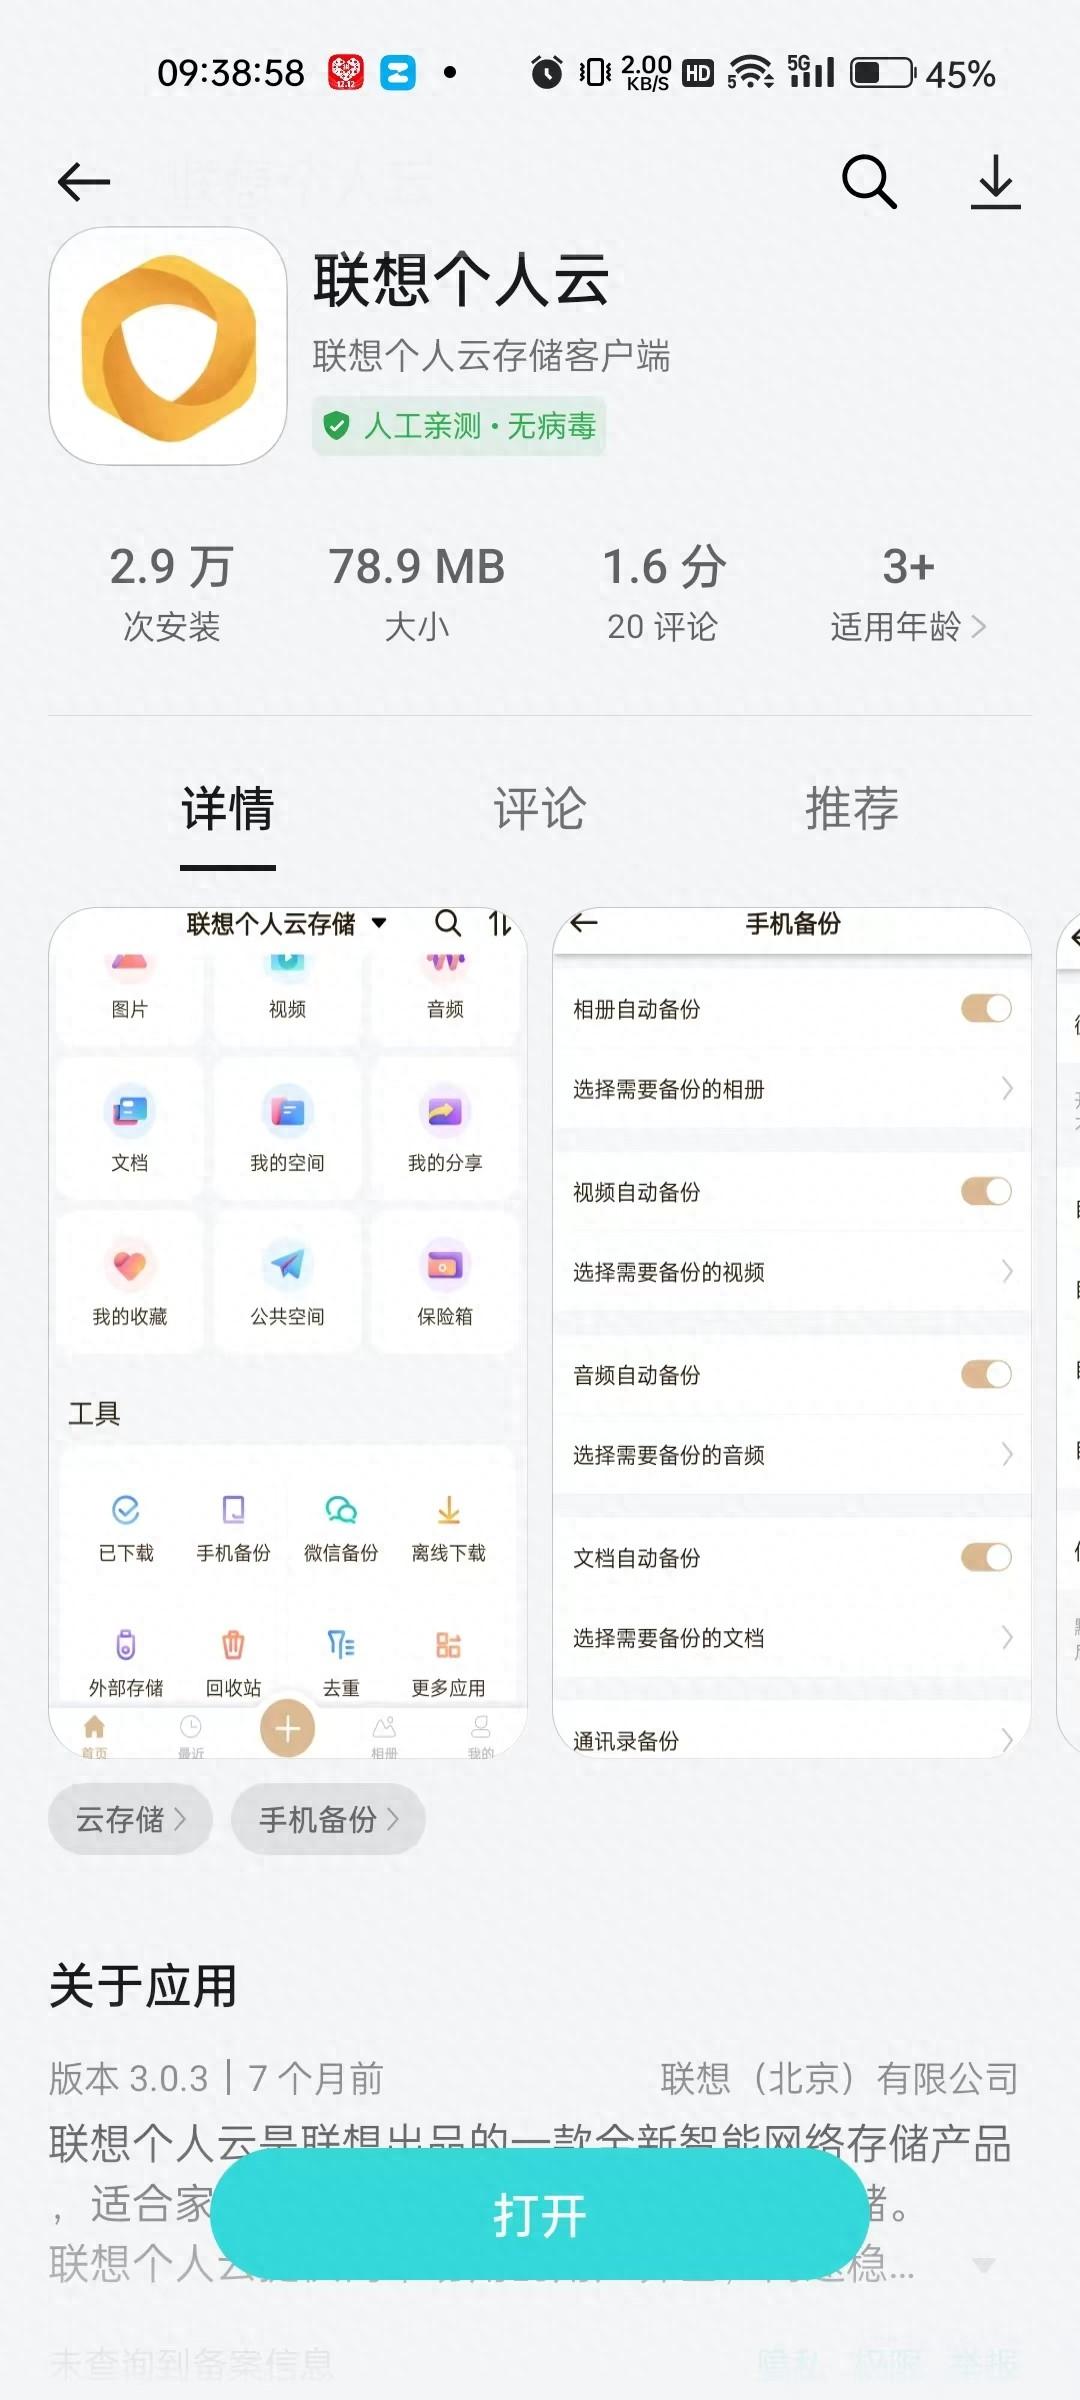Tap the 云存储 category tag
Image resolution: width=1080 pixels, height=2400 pixels.
tap(131, 1819)
